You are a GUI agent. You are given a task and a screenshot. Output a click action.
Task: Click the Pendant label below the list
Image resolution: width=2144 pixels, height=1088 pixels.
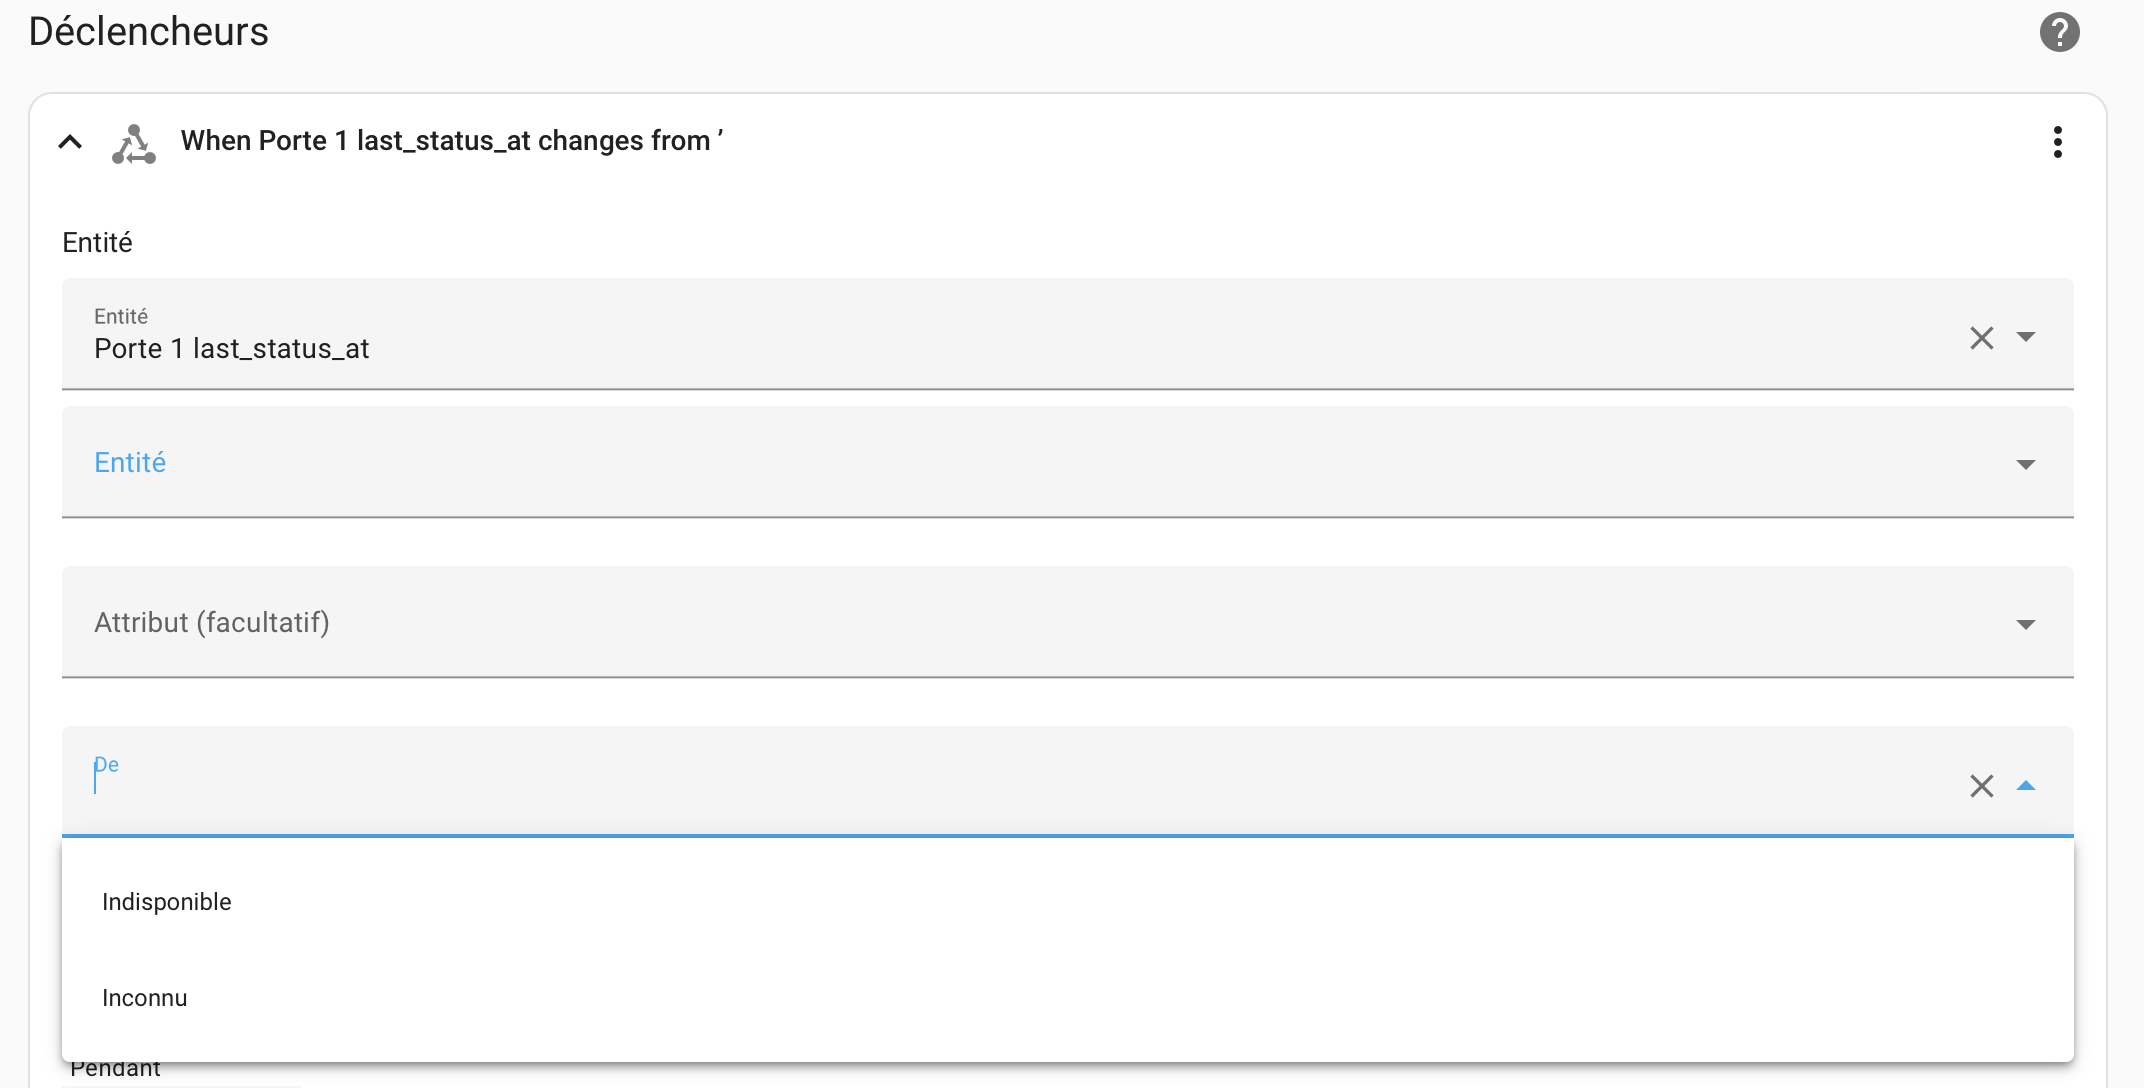116,1071
